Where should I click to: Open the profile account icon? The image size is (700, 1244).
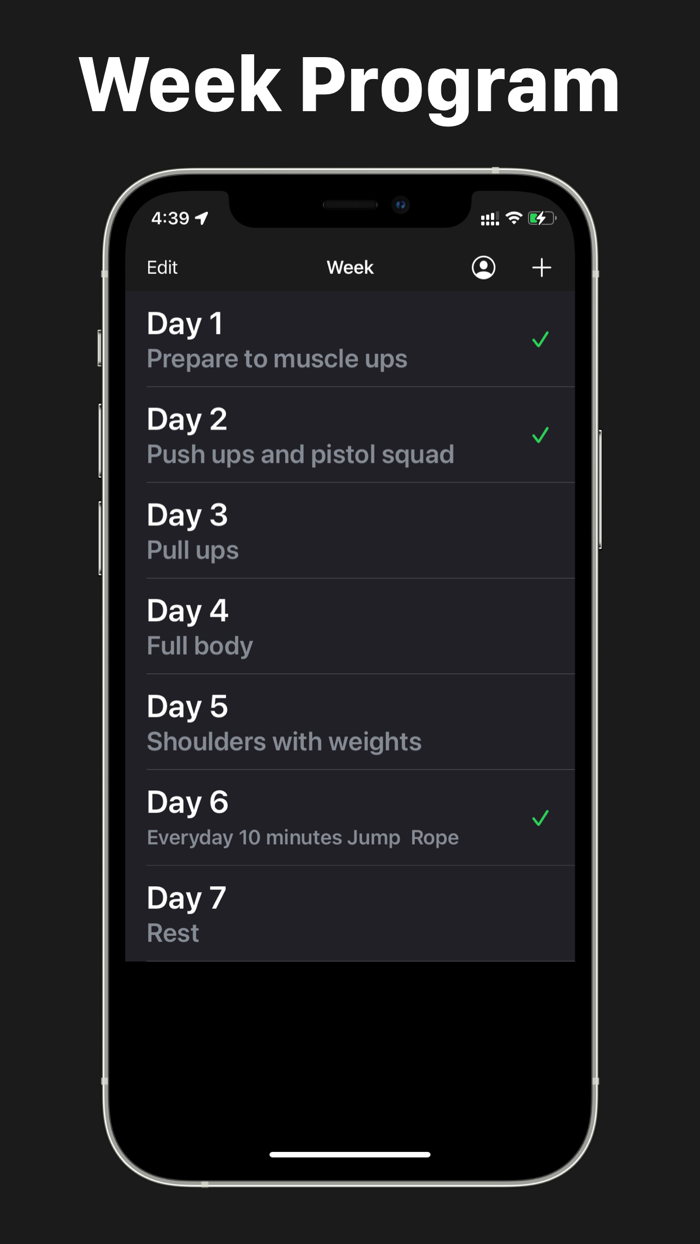[x=484, y=267]
